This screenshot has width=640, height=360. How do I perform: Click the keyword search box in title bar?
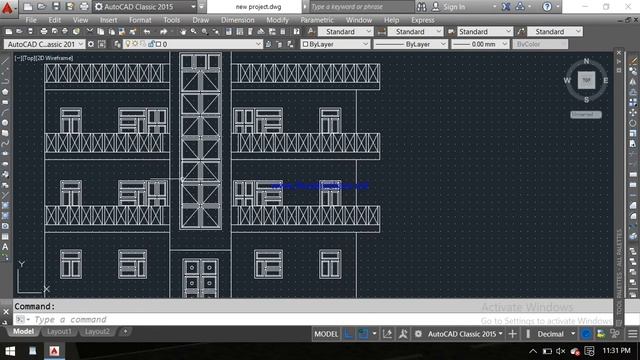pos(361,7)
